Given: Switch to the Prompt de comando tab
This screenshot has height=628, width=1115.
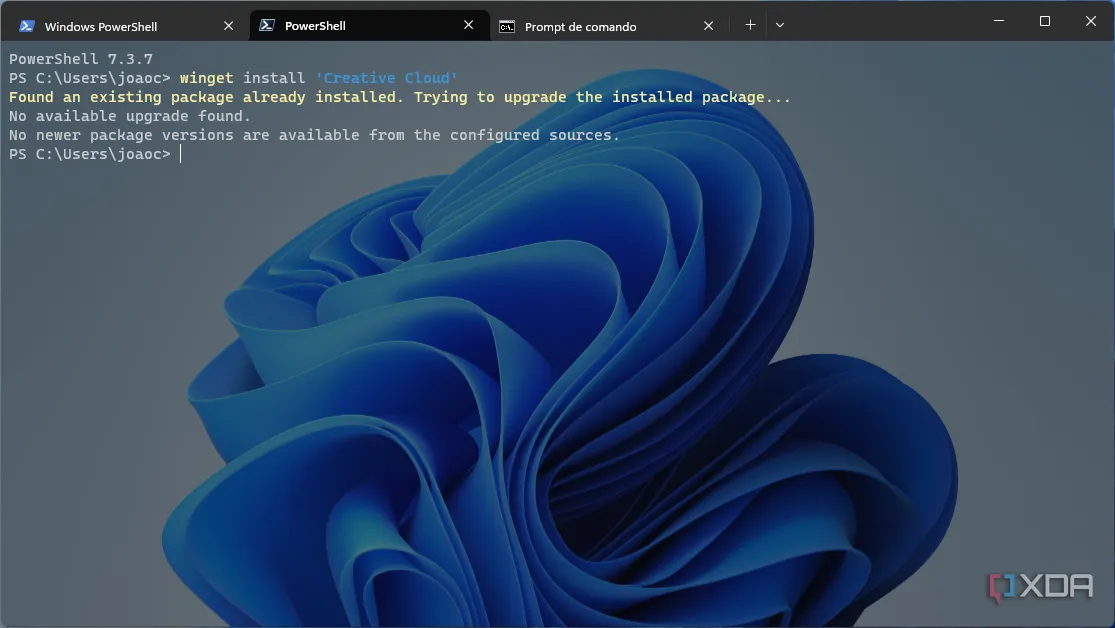Looking at the screenshot, I should click(x=580, y=27).
